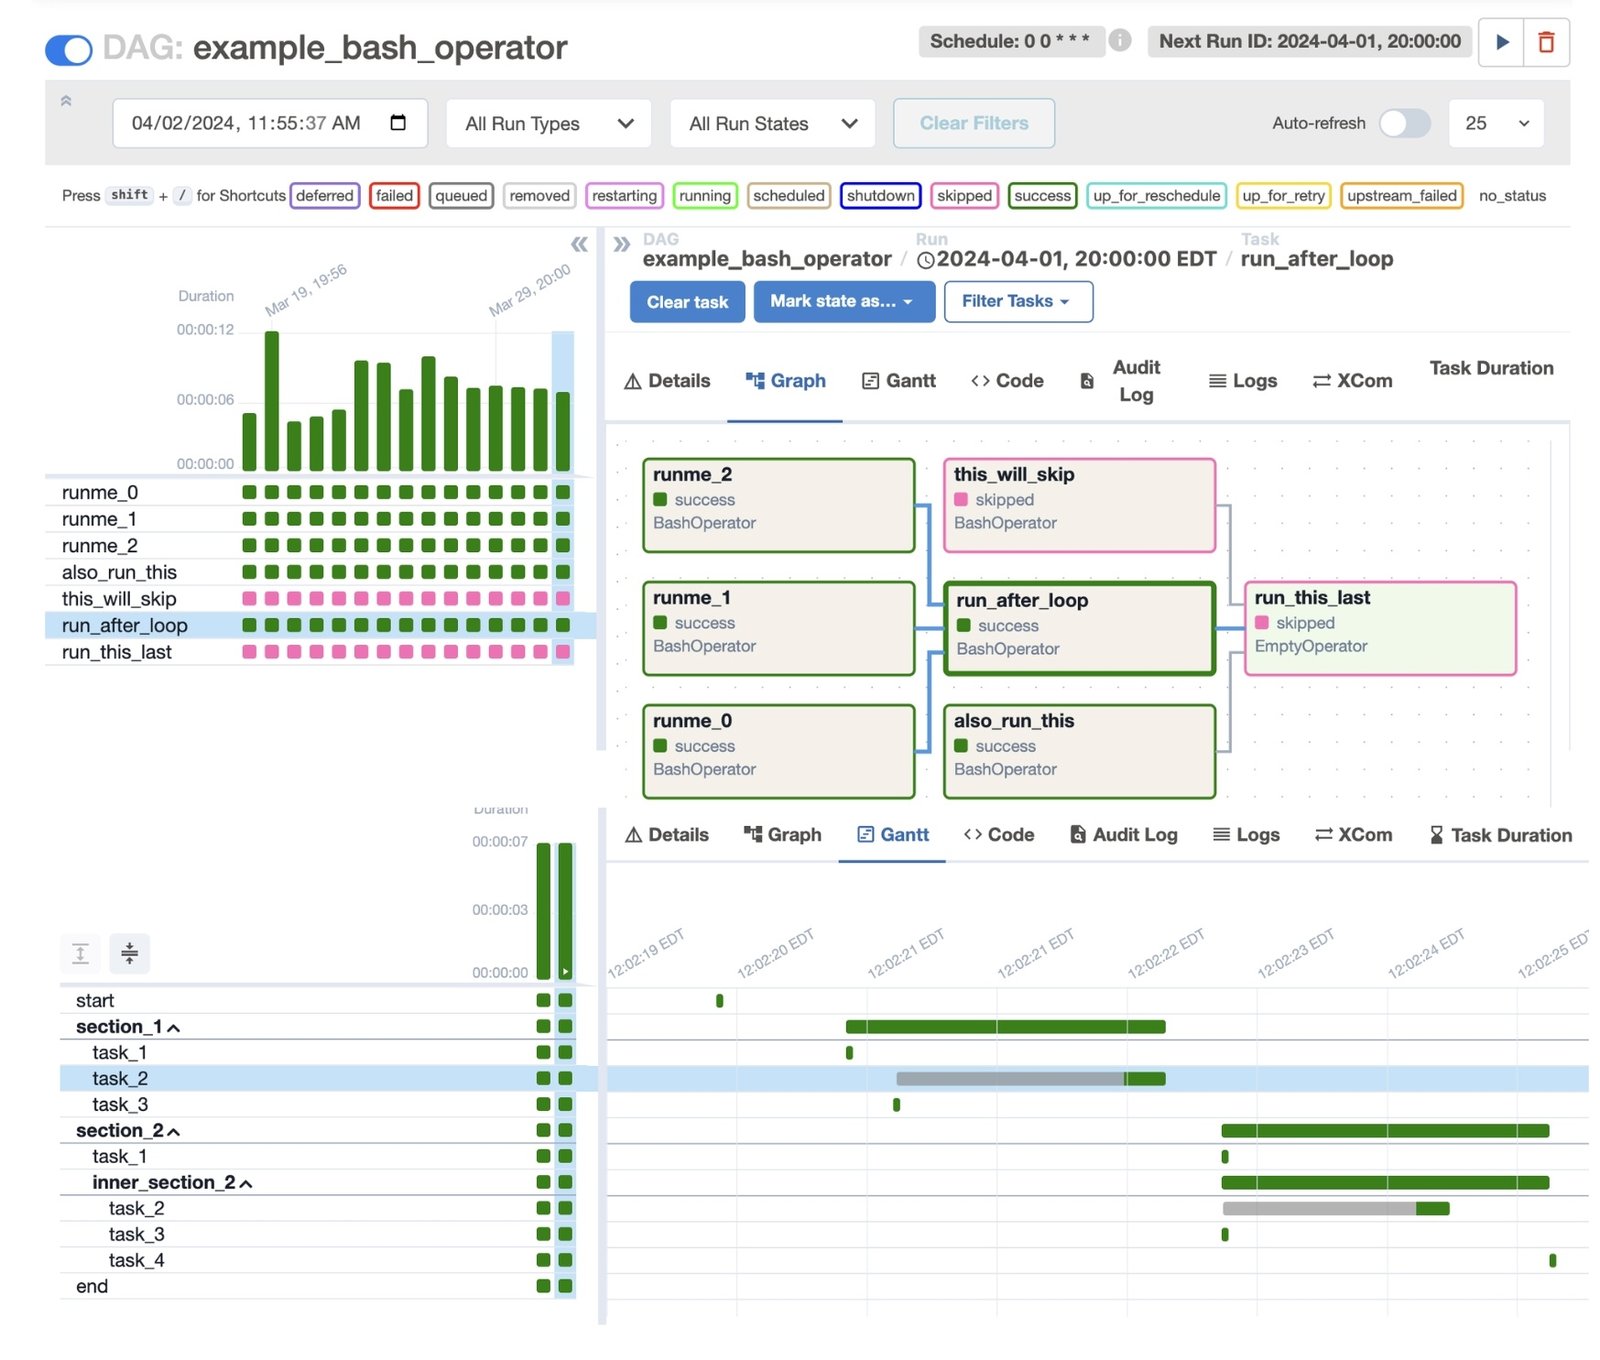Trigger DAG with play icon
1600x1360 pixels.
click(1501, 42)
